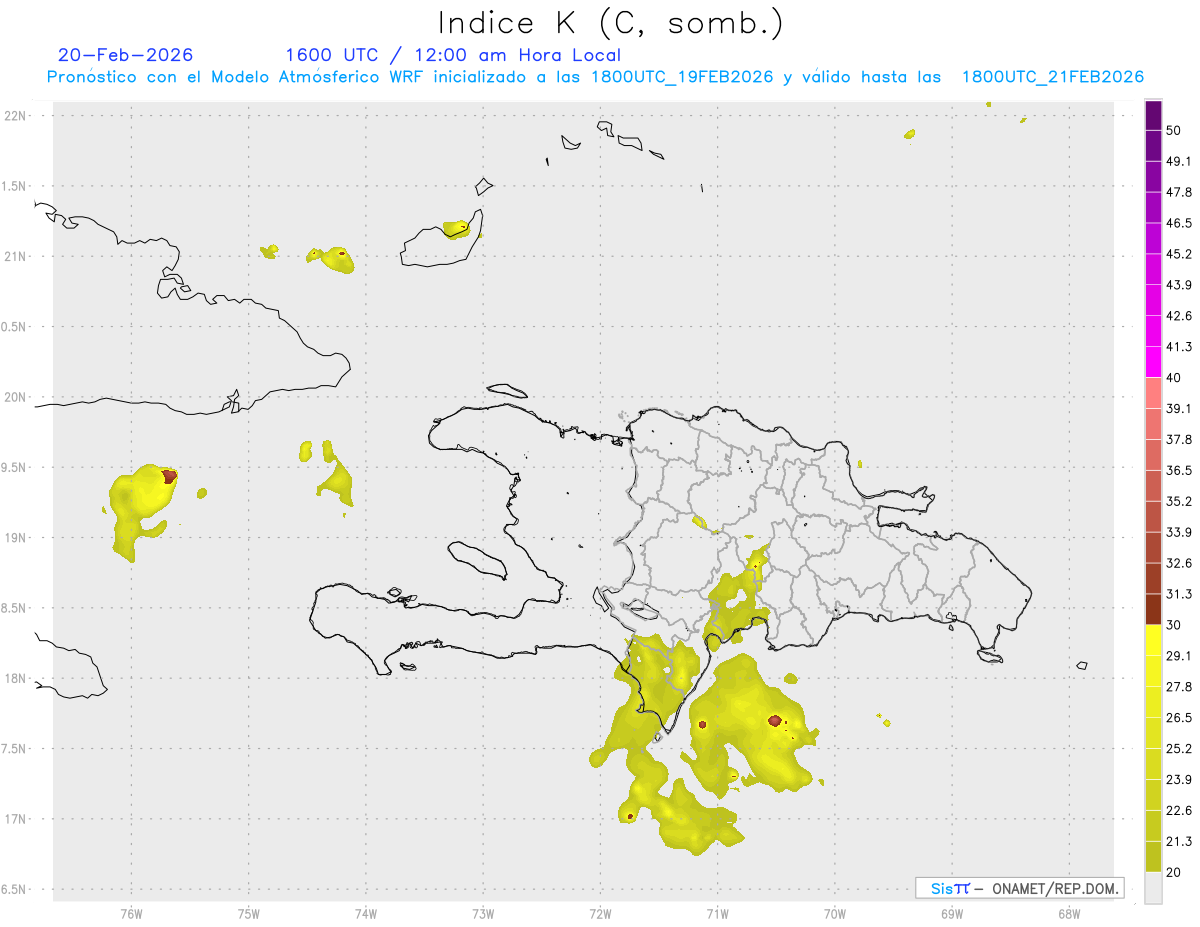Select the "23.9" color scale value
This screenshot has width=1200, height=927.
pos(1179,779)
